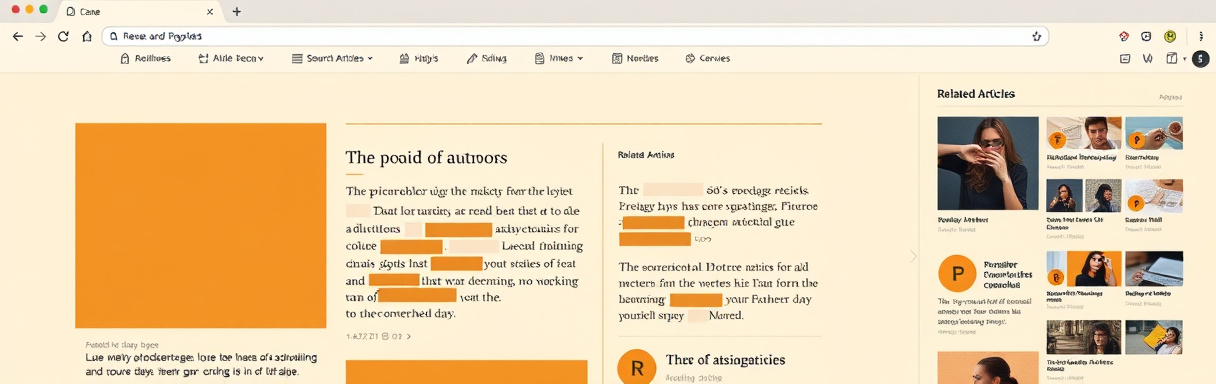Expand the Alde Peca dropdown menu
The width and height of the screenshot is (1216, 384).
[x=231, y=59]
